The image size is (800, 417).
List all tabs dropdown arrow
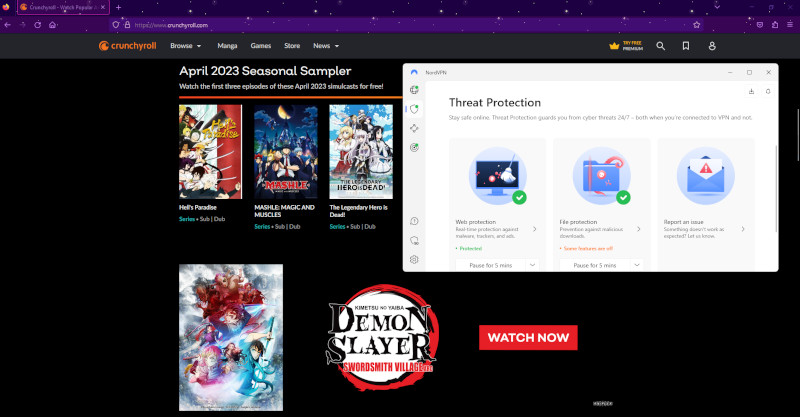[x=717, y=7]
